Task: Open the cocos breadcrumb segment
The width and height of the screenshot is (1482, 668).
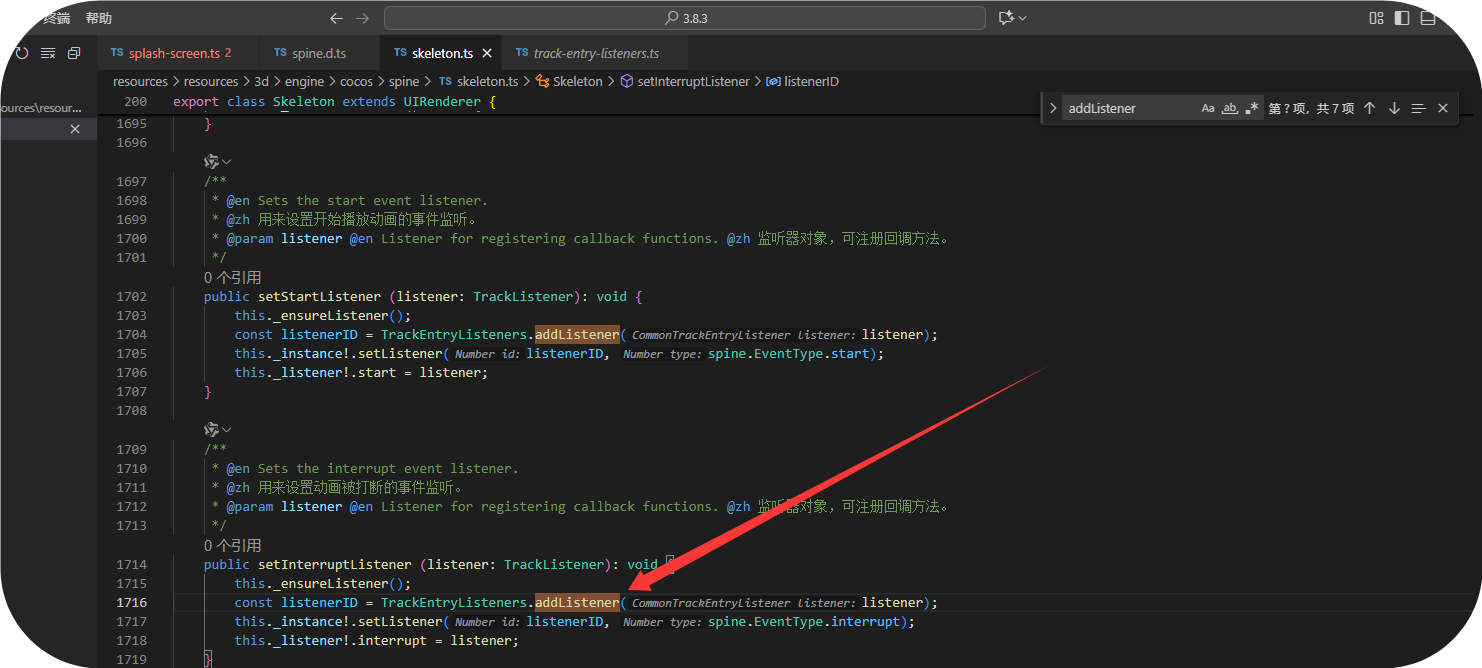Action: coord(356,81)
